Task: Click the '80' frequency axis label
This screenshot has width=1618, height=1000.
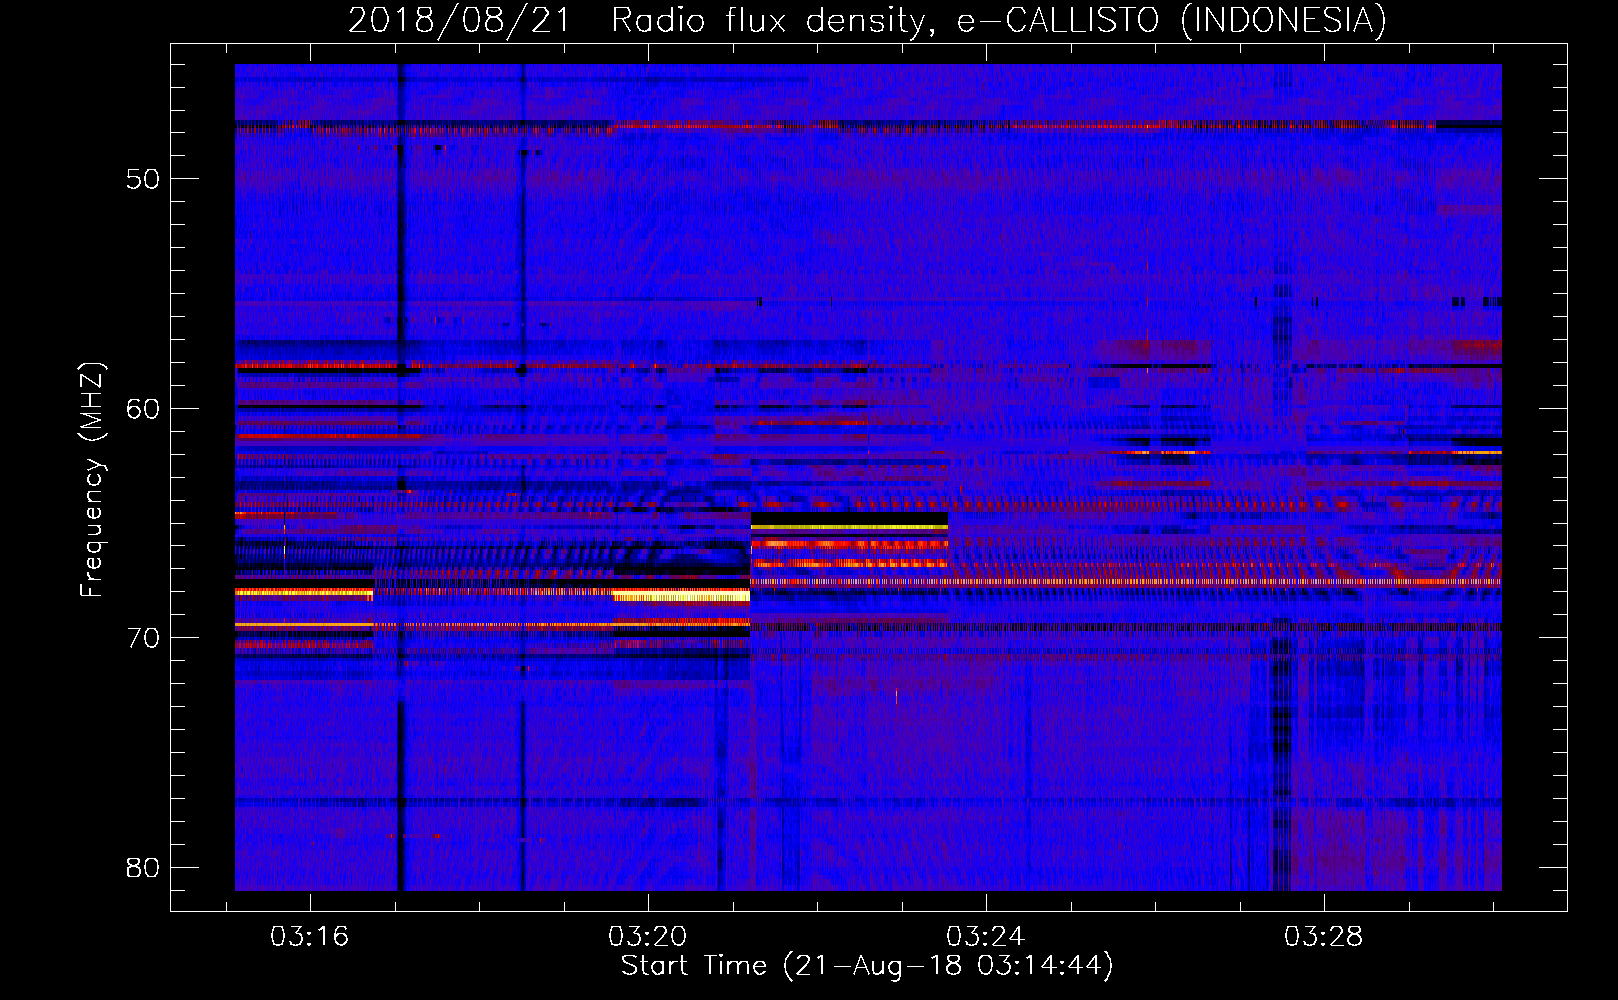Action: [143, 867]
